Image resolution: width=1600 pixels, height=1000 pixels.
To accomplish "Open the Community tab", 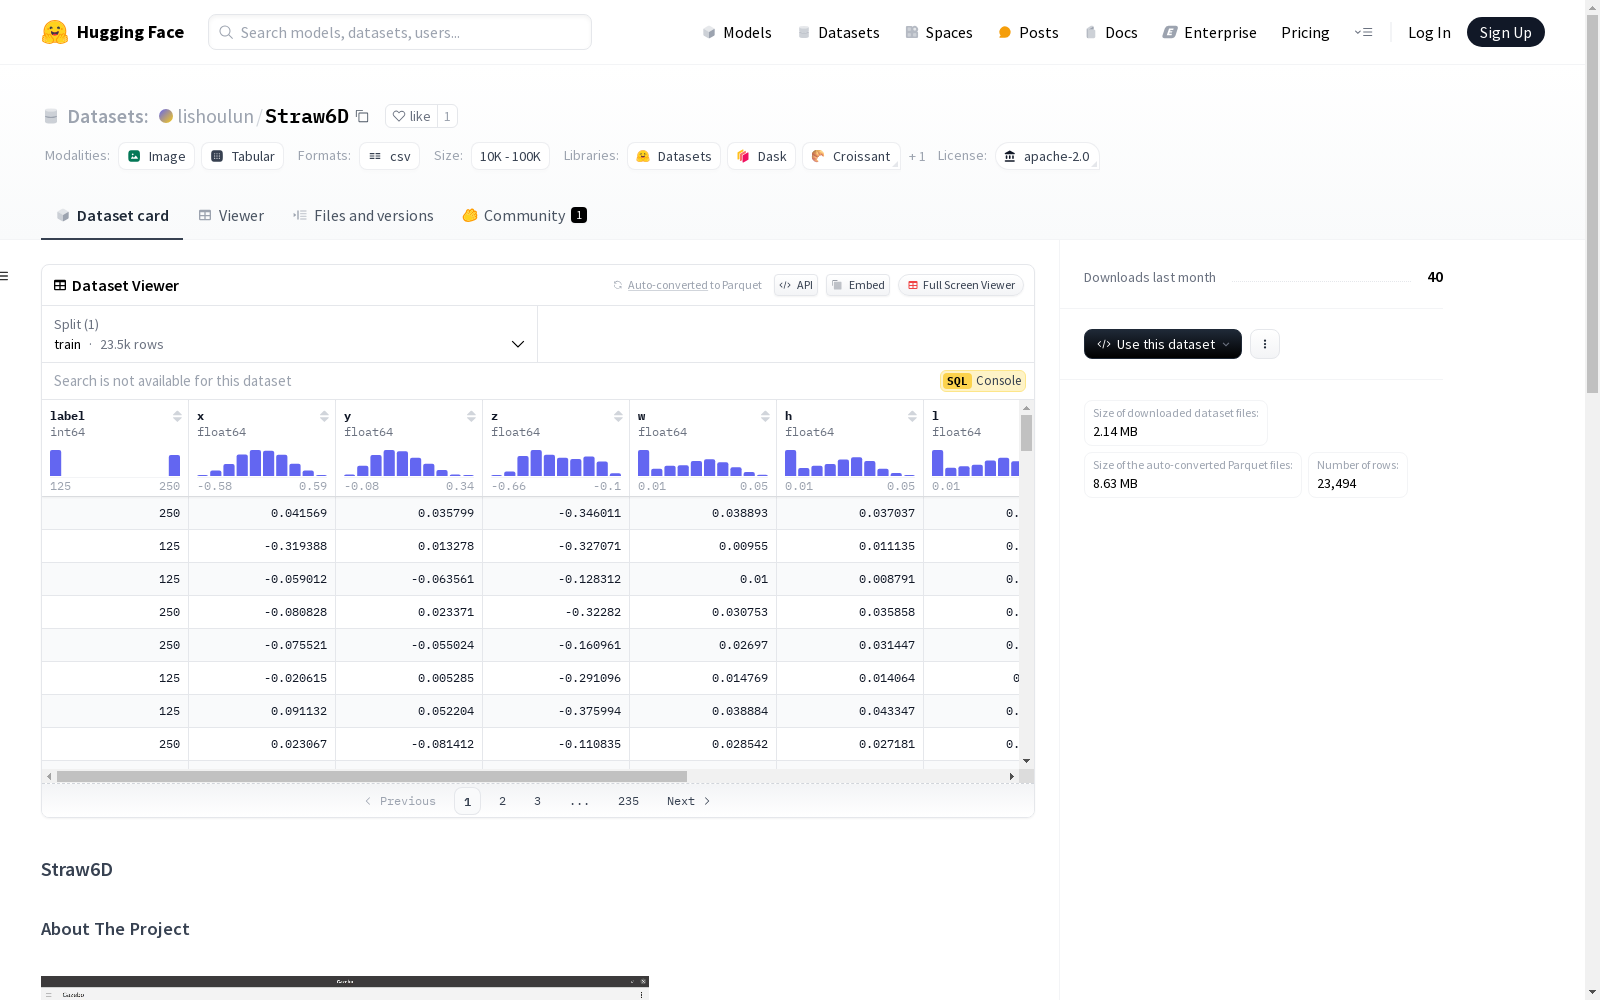I will 524,216.
